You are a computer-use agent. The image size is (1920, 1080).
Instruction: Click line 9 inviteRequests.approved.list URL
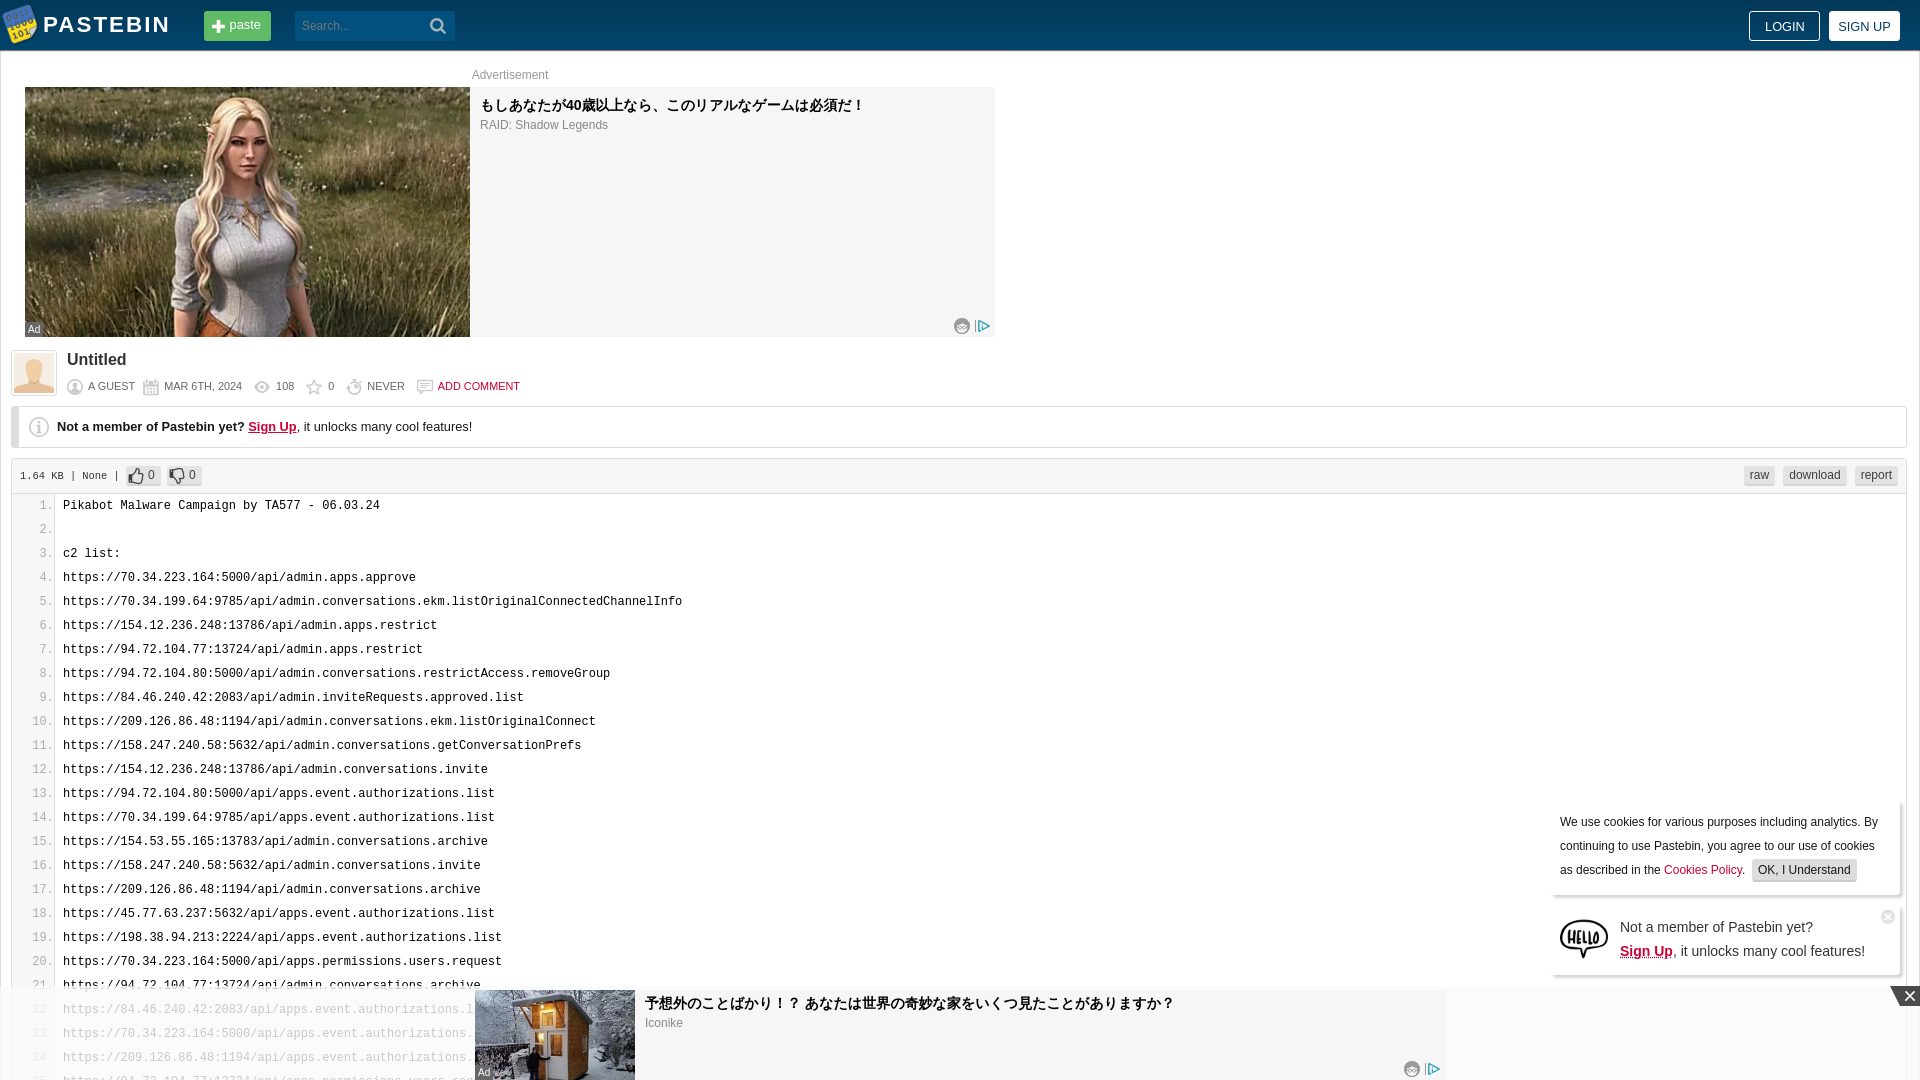point(293,698)
